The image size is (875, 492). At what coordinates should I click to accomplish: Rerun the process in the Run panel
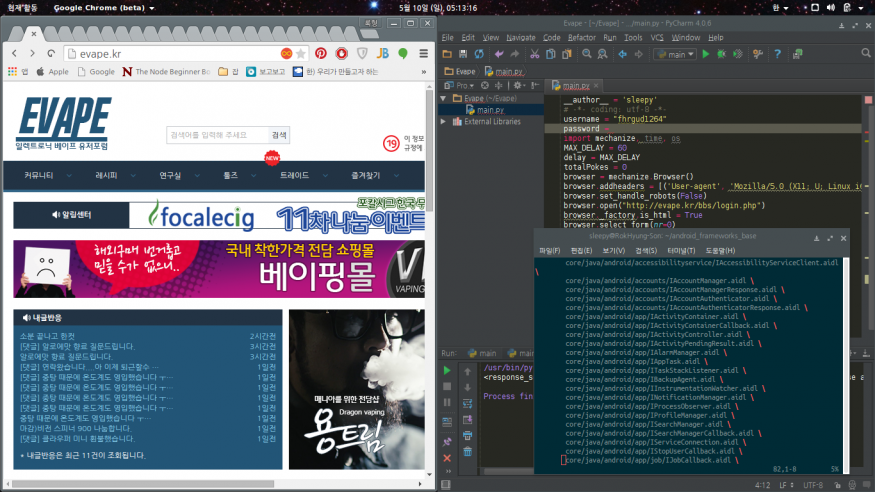coord(447,370)
